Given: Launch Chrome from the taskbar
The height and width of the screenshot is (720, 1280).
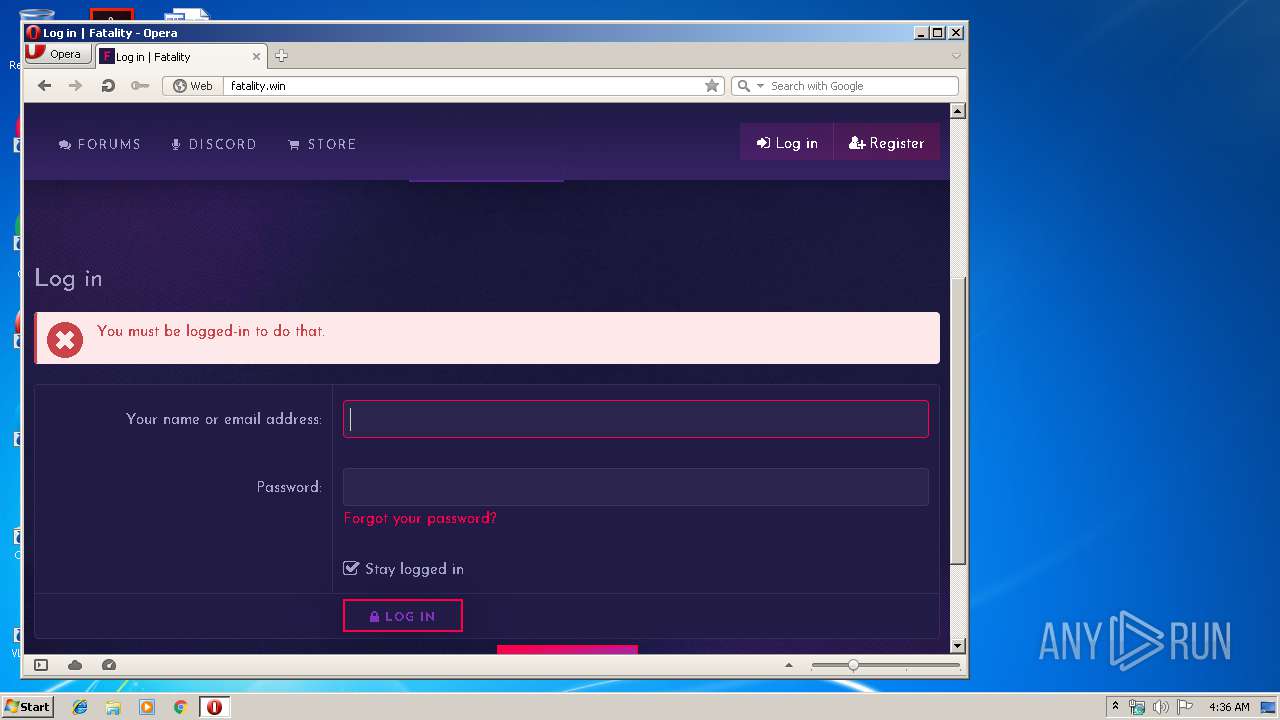Looking at the screenshot, I should 180,707.
